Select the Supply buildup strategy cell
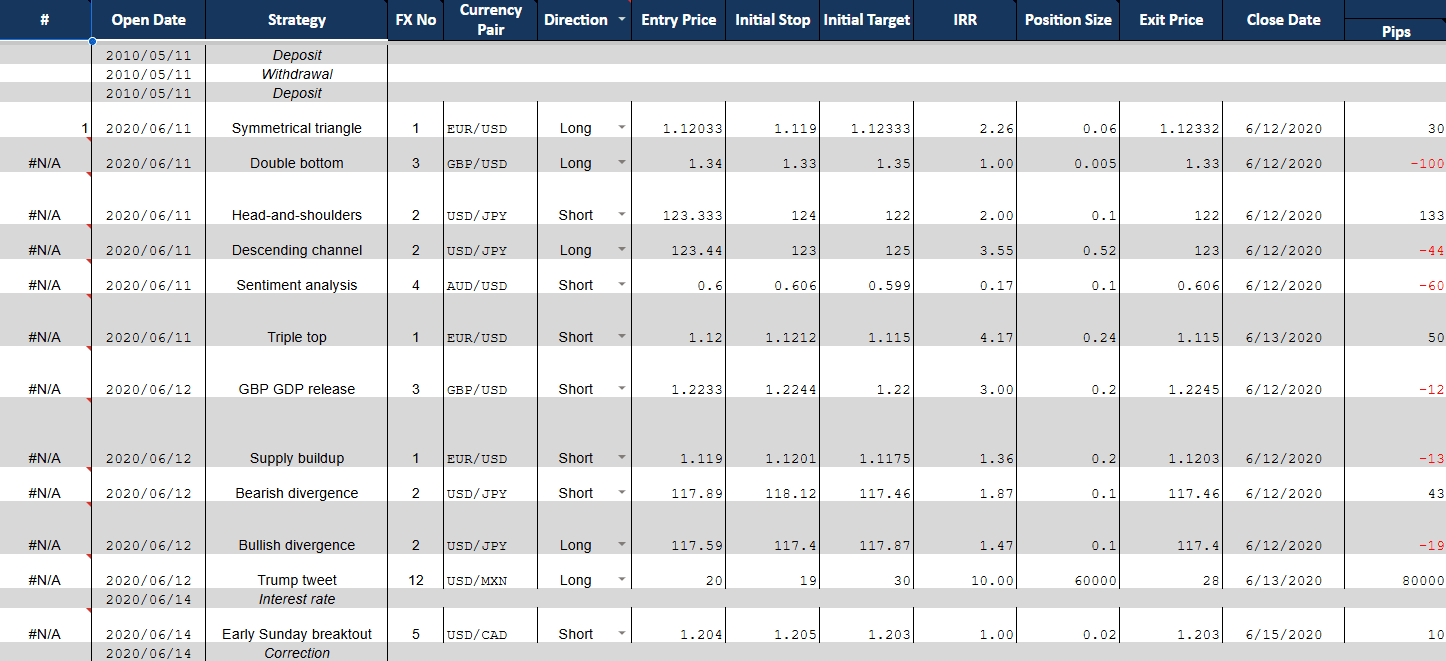 (297, 433)
